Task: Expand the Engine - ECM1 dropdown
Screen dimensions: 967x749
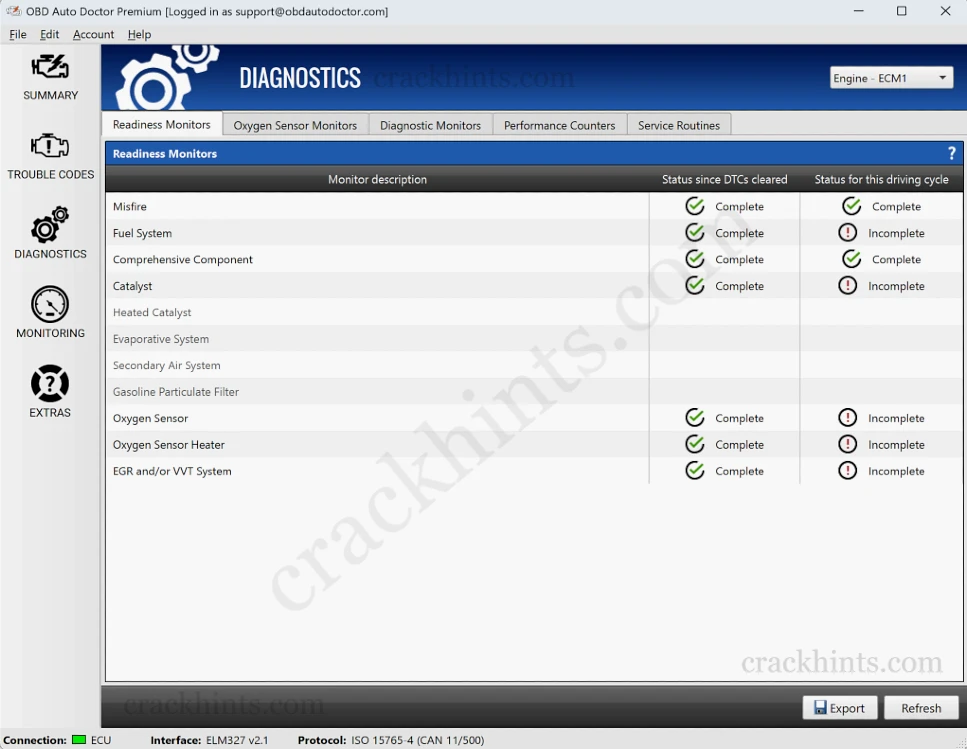Action: click(x=891, y=78)
